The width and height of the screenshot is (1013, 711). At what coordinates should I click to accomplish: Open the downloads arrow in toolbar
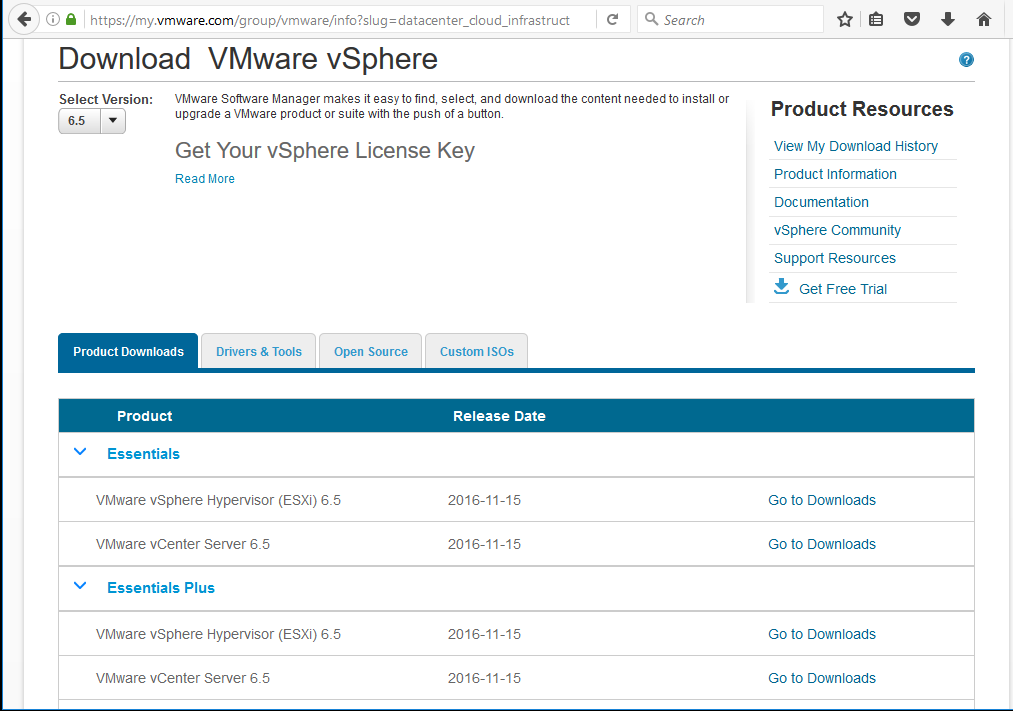tap(947, 19)
